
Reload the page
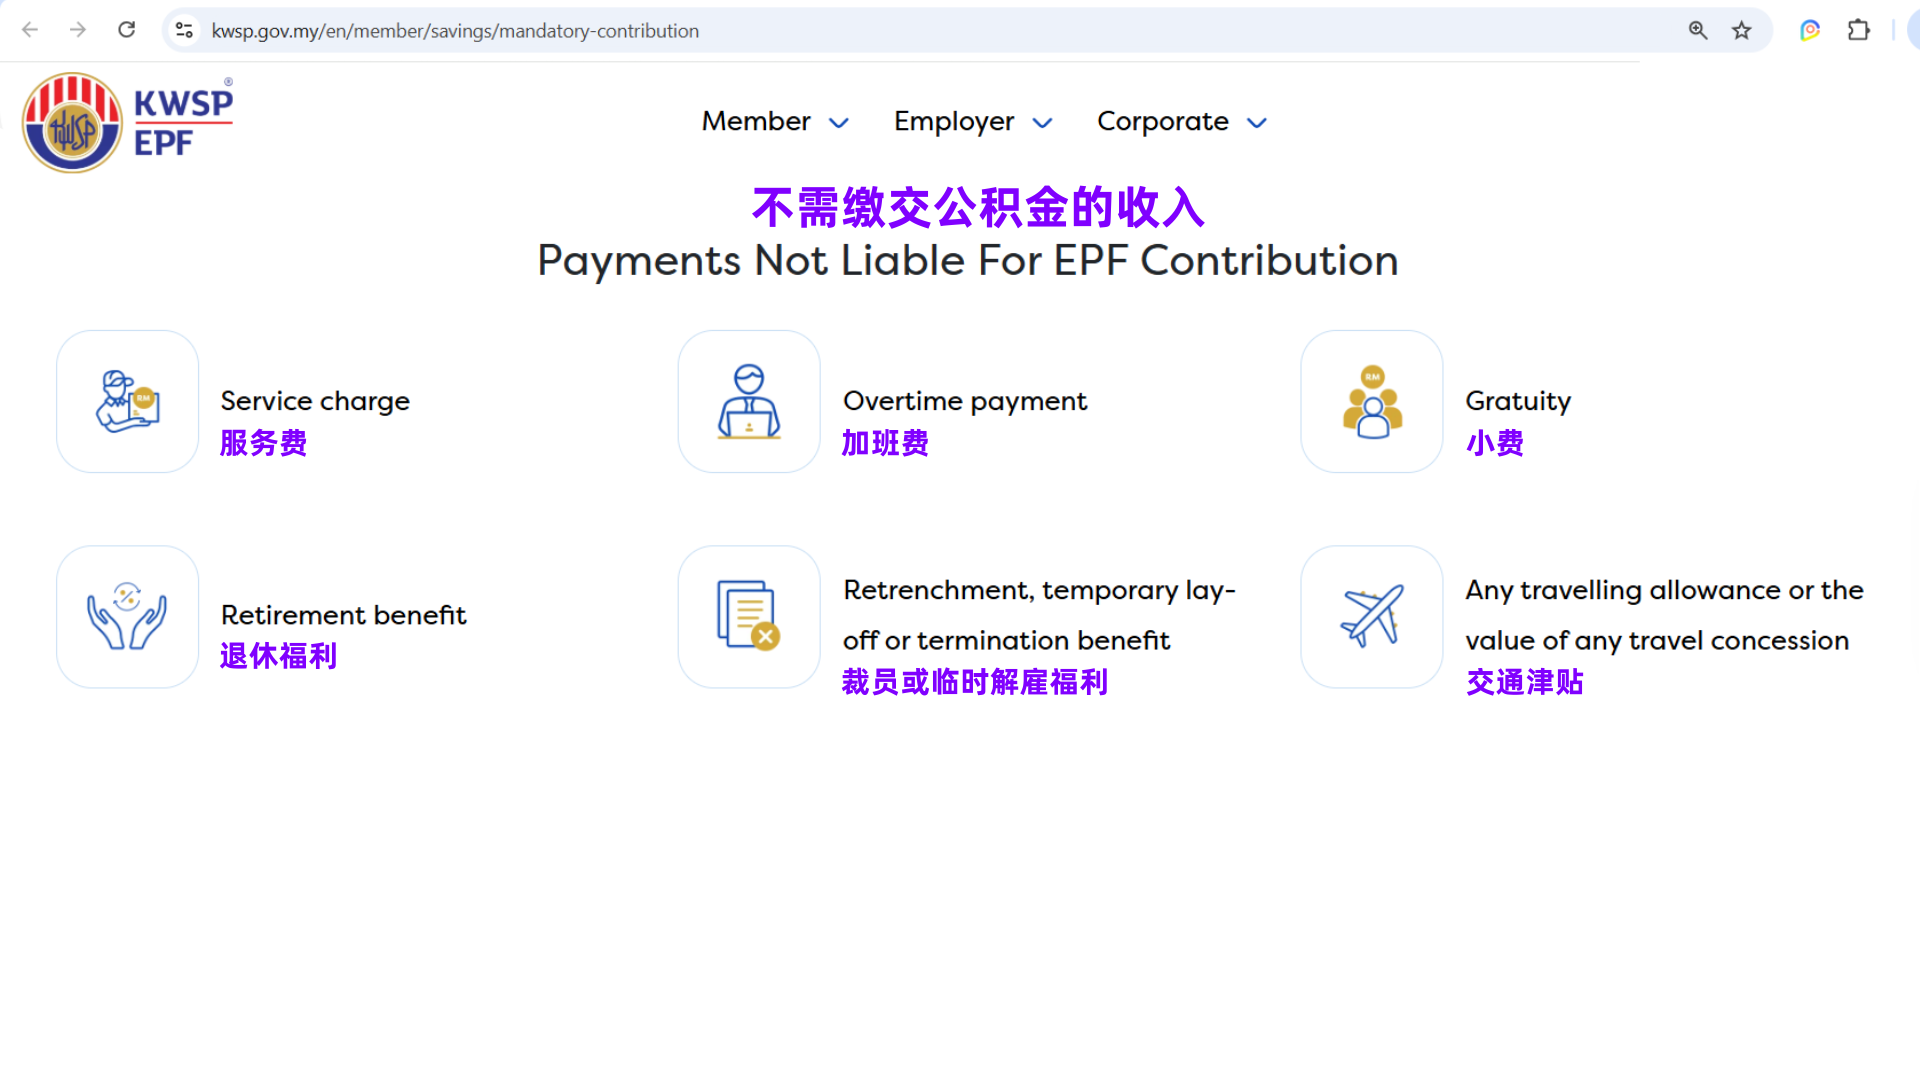127,30
